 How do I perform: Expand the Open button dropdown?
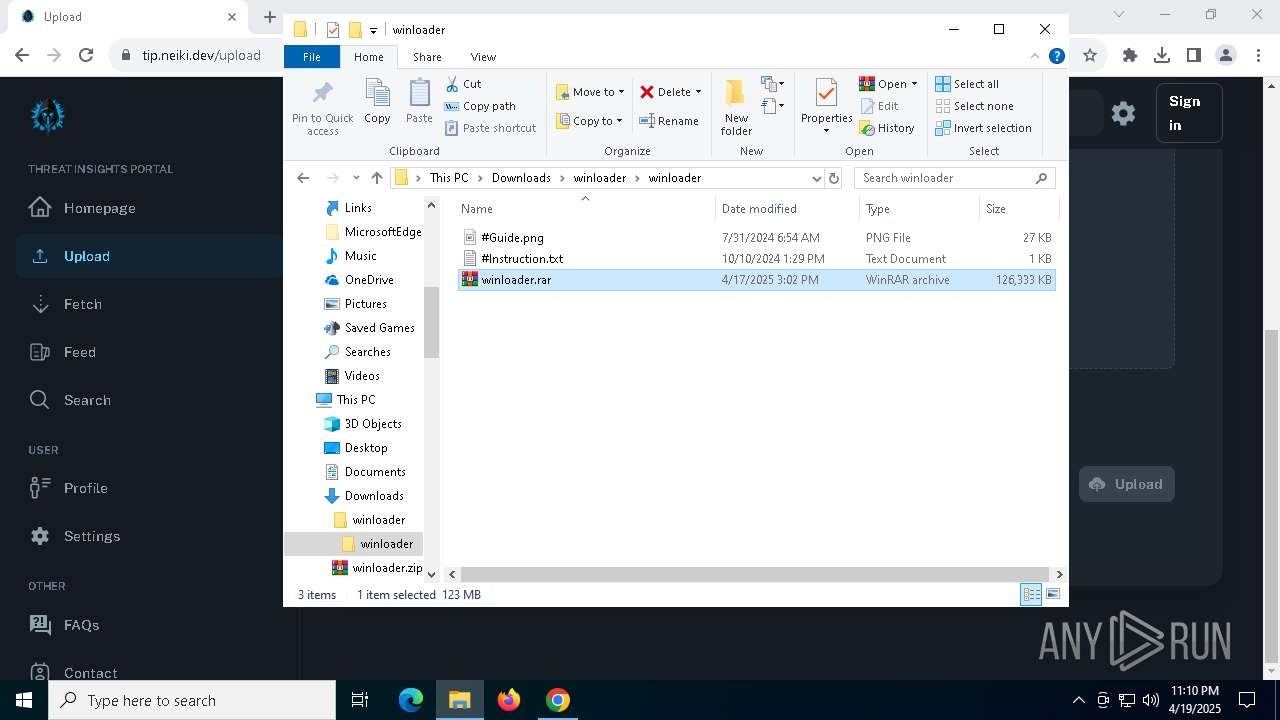pos(914,84)
